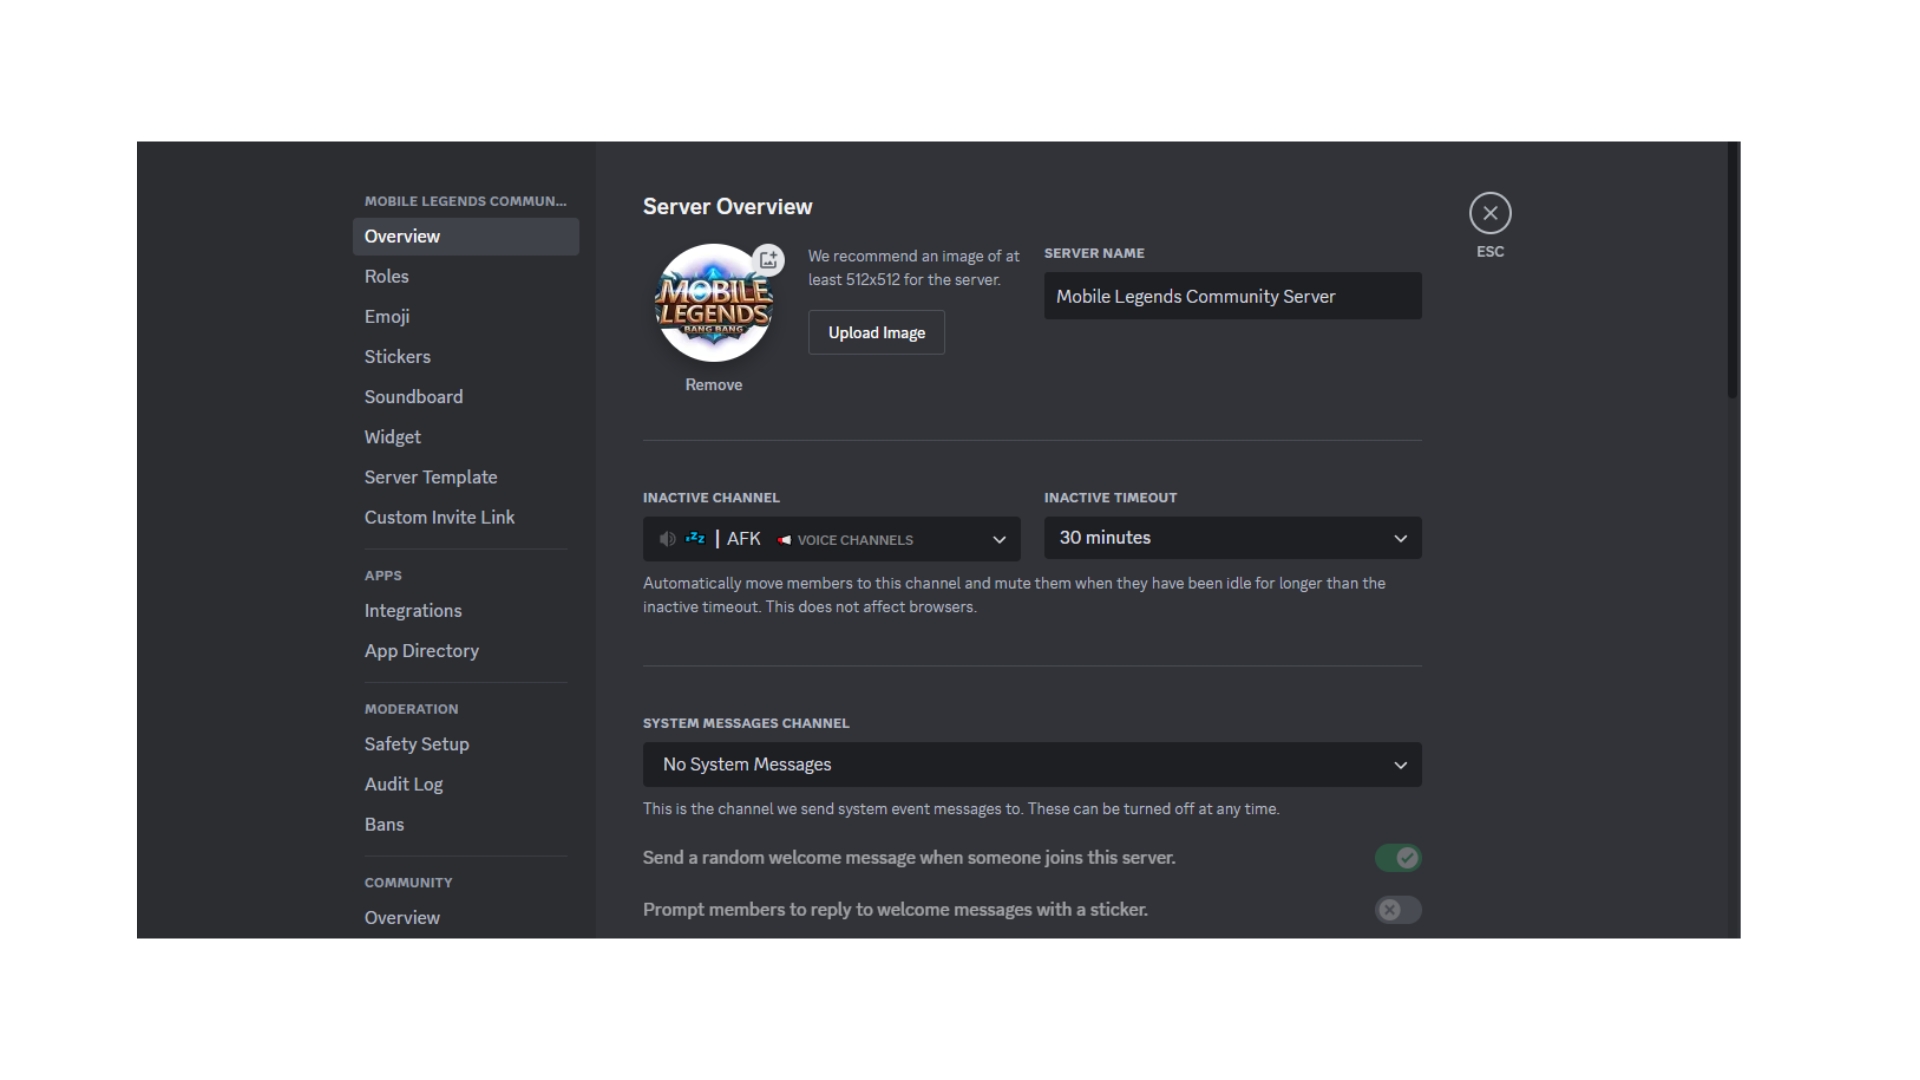Click the upload image icon on server avatar
This screenshot has width=1920, height=1080.
click(768, 260)
